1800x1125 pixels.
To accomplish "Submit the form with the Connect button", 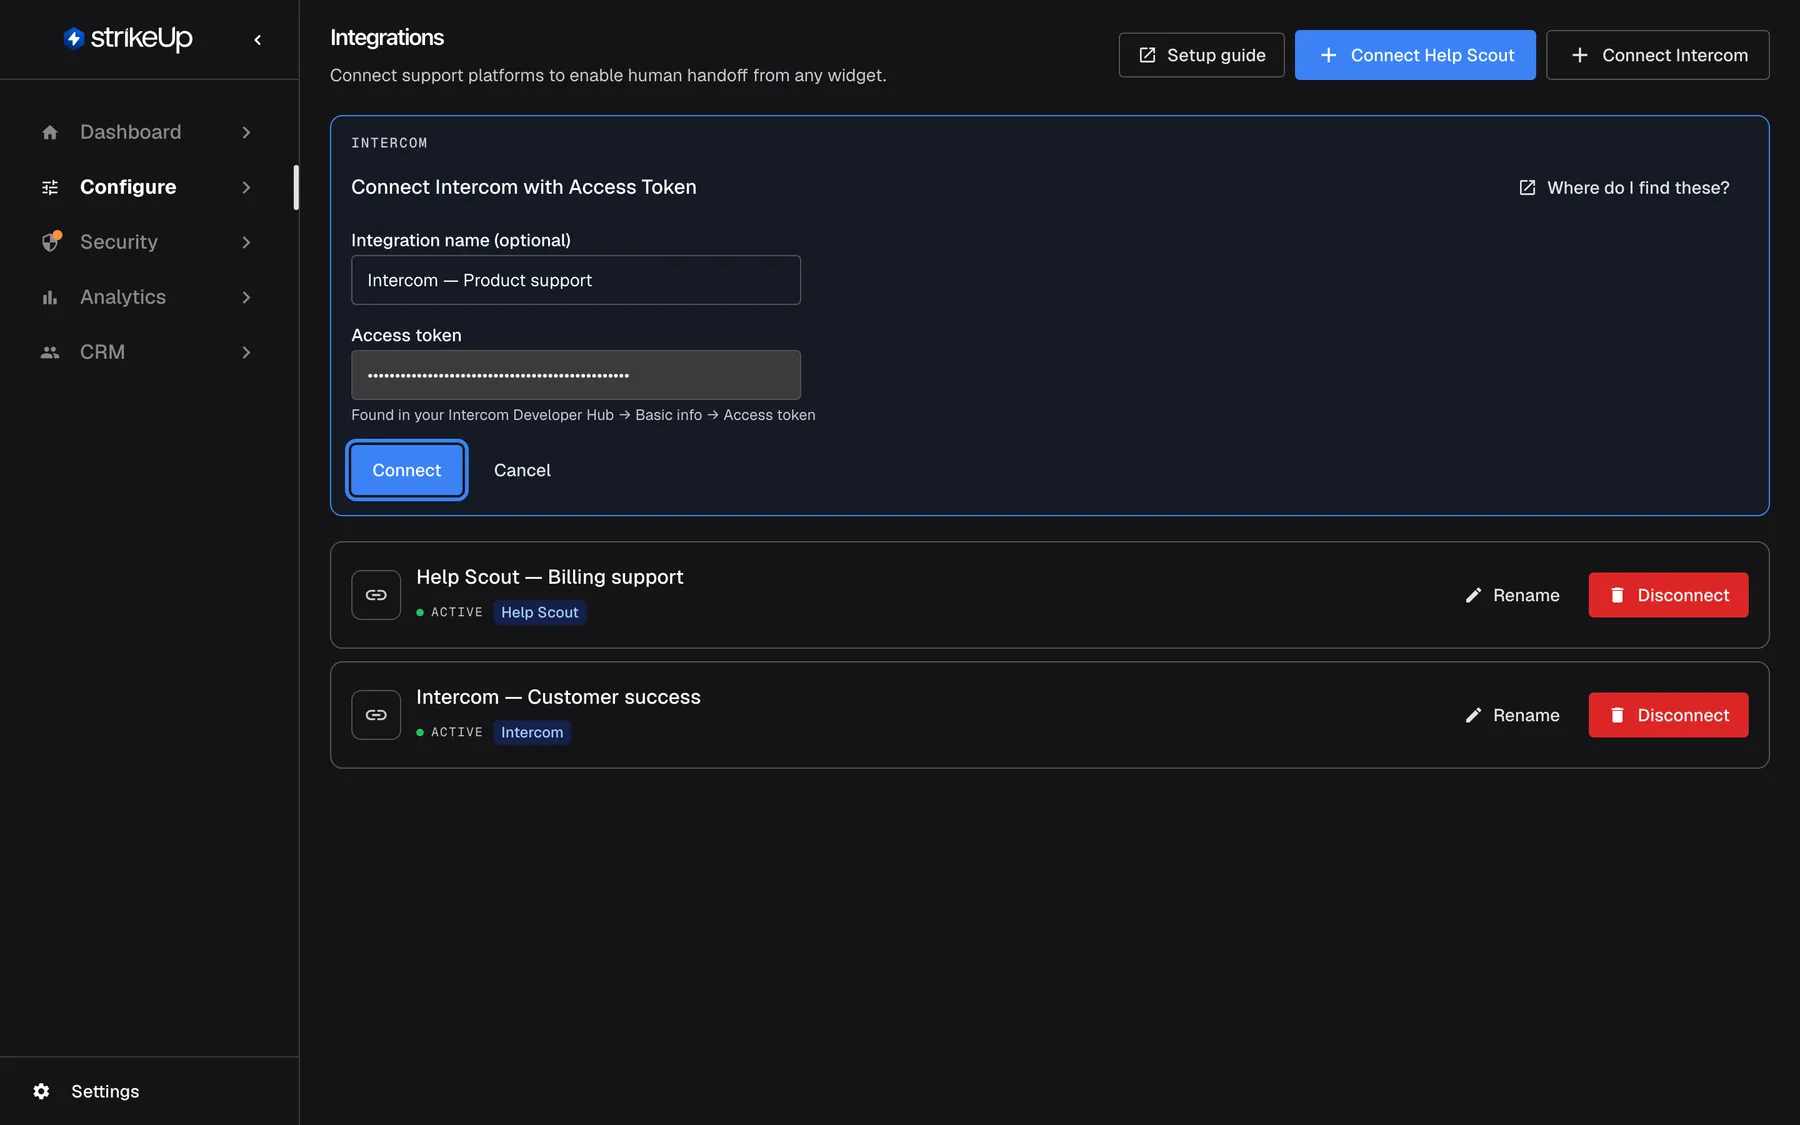I will coord(407,470).
